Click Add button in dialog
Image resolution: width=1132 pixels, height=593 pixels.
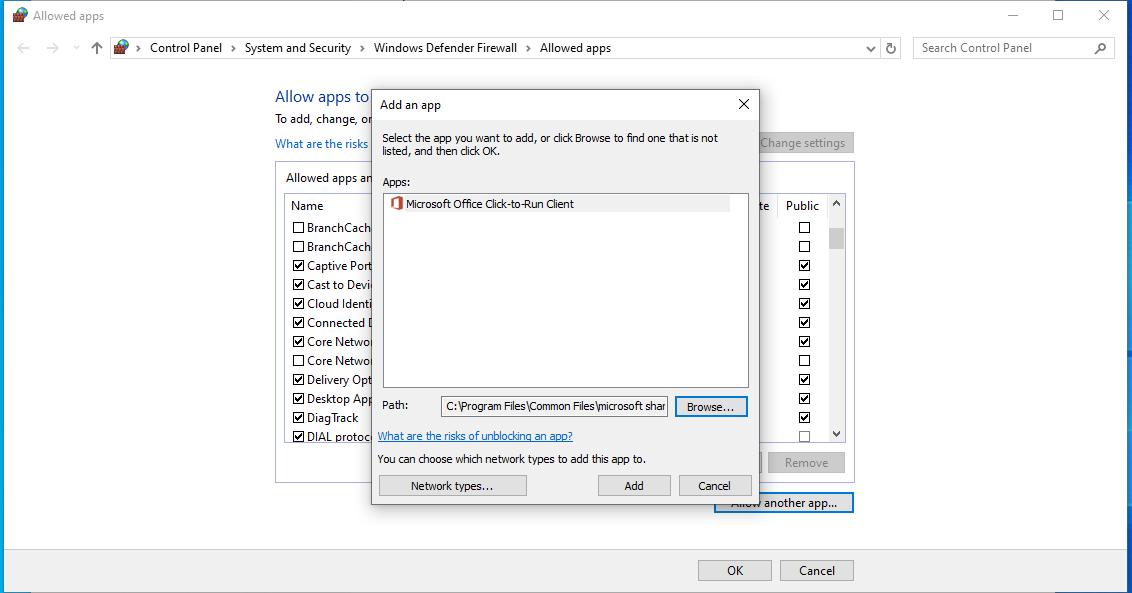click(x=634, y=485)
